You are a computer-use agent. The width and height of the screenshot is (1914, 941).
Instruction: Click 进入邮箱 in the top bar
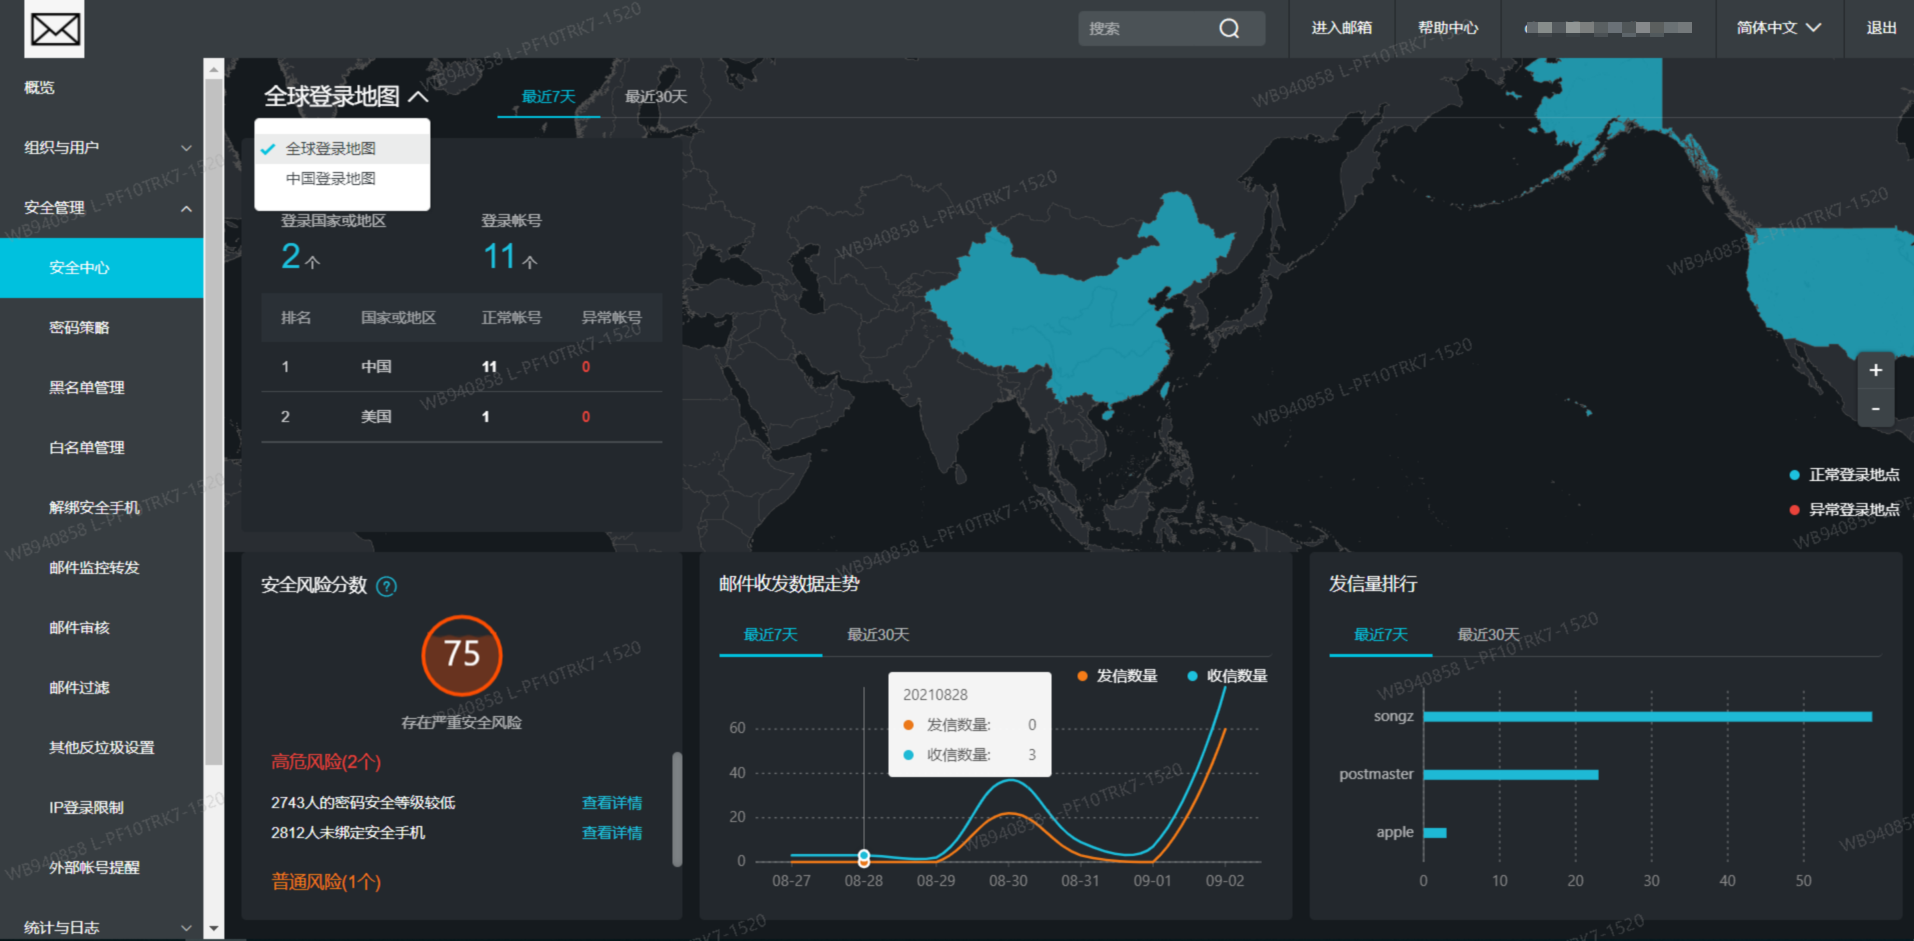[x=1342, y=28]
